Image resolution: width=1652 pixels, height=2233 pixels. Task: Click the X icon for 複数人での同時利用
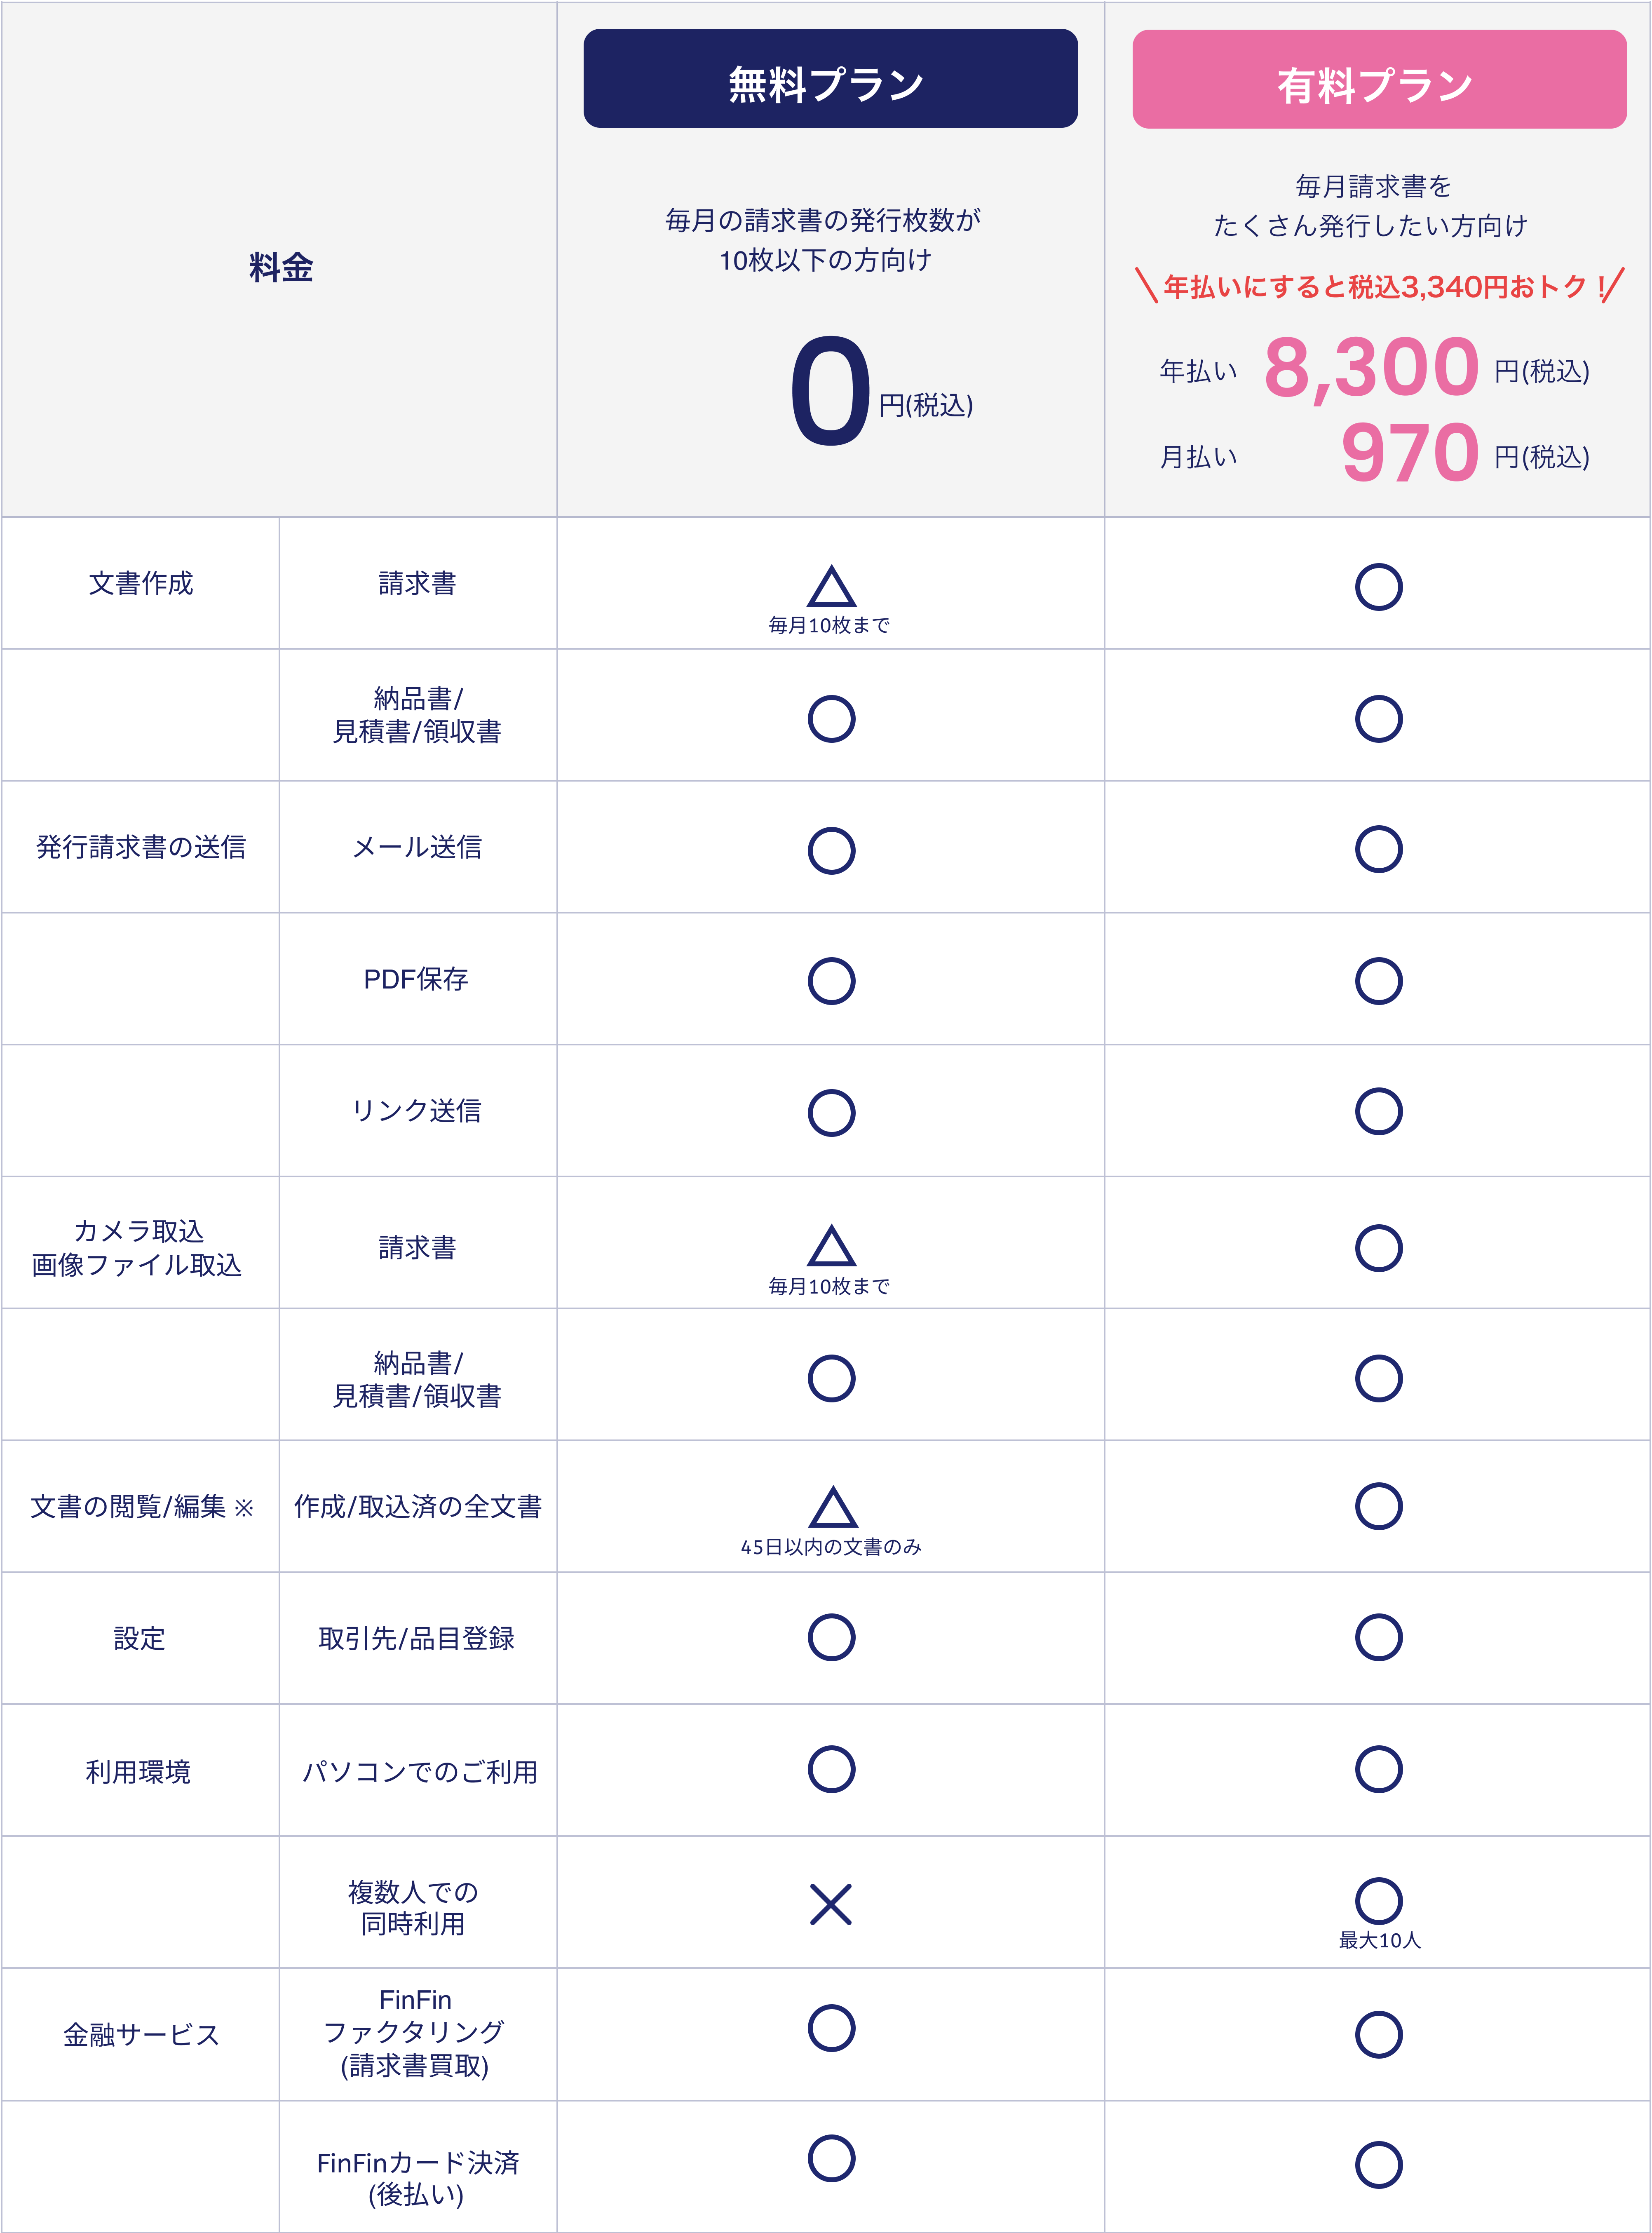(831, 1904)
